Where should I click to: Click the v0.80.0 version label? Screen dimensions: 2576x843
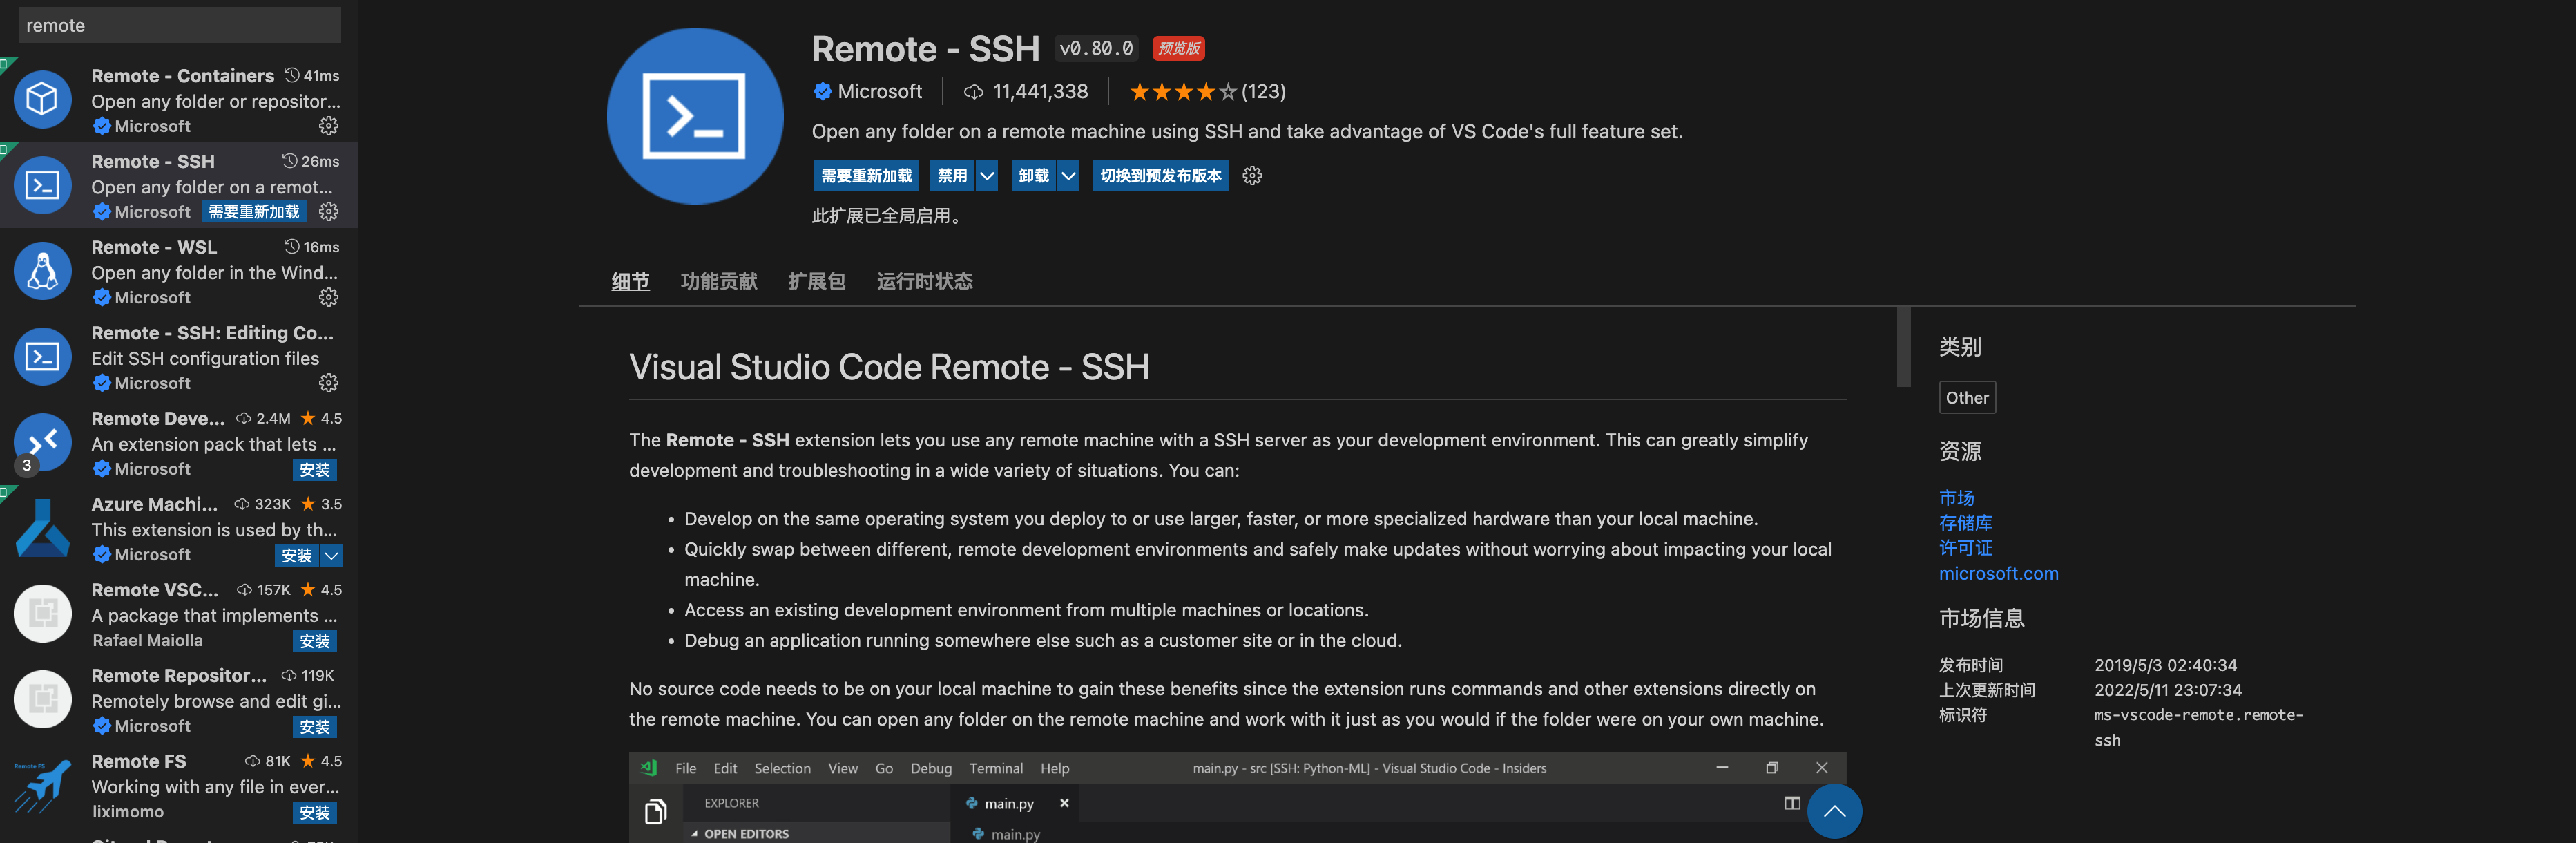pos(1096,48)
